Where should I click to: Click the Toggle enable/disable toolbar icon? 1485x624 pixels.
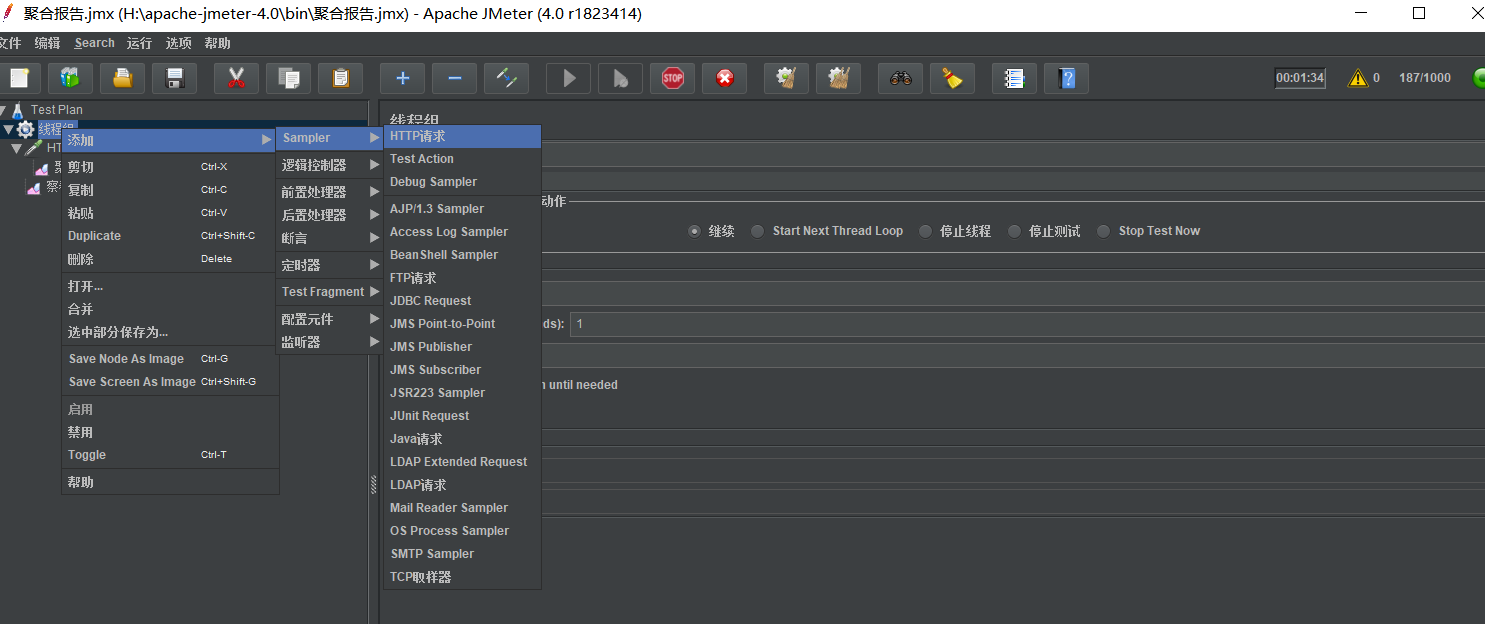coord(506,78)
